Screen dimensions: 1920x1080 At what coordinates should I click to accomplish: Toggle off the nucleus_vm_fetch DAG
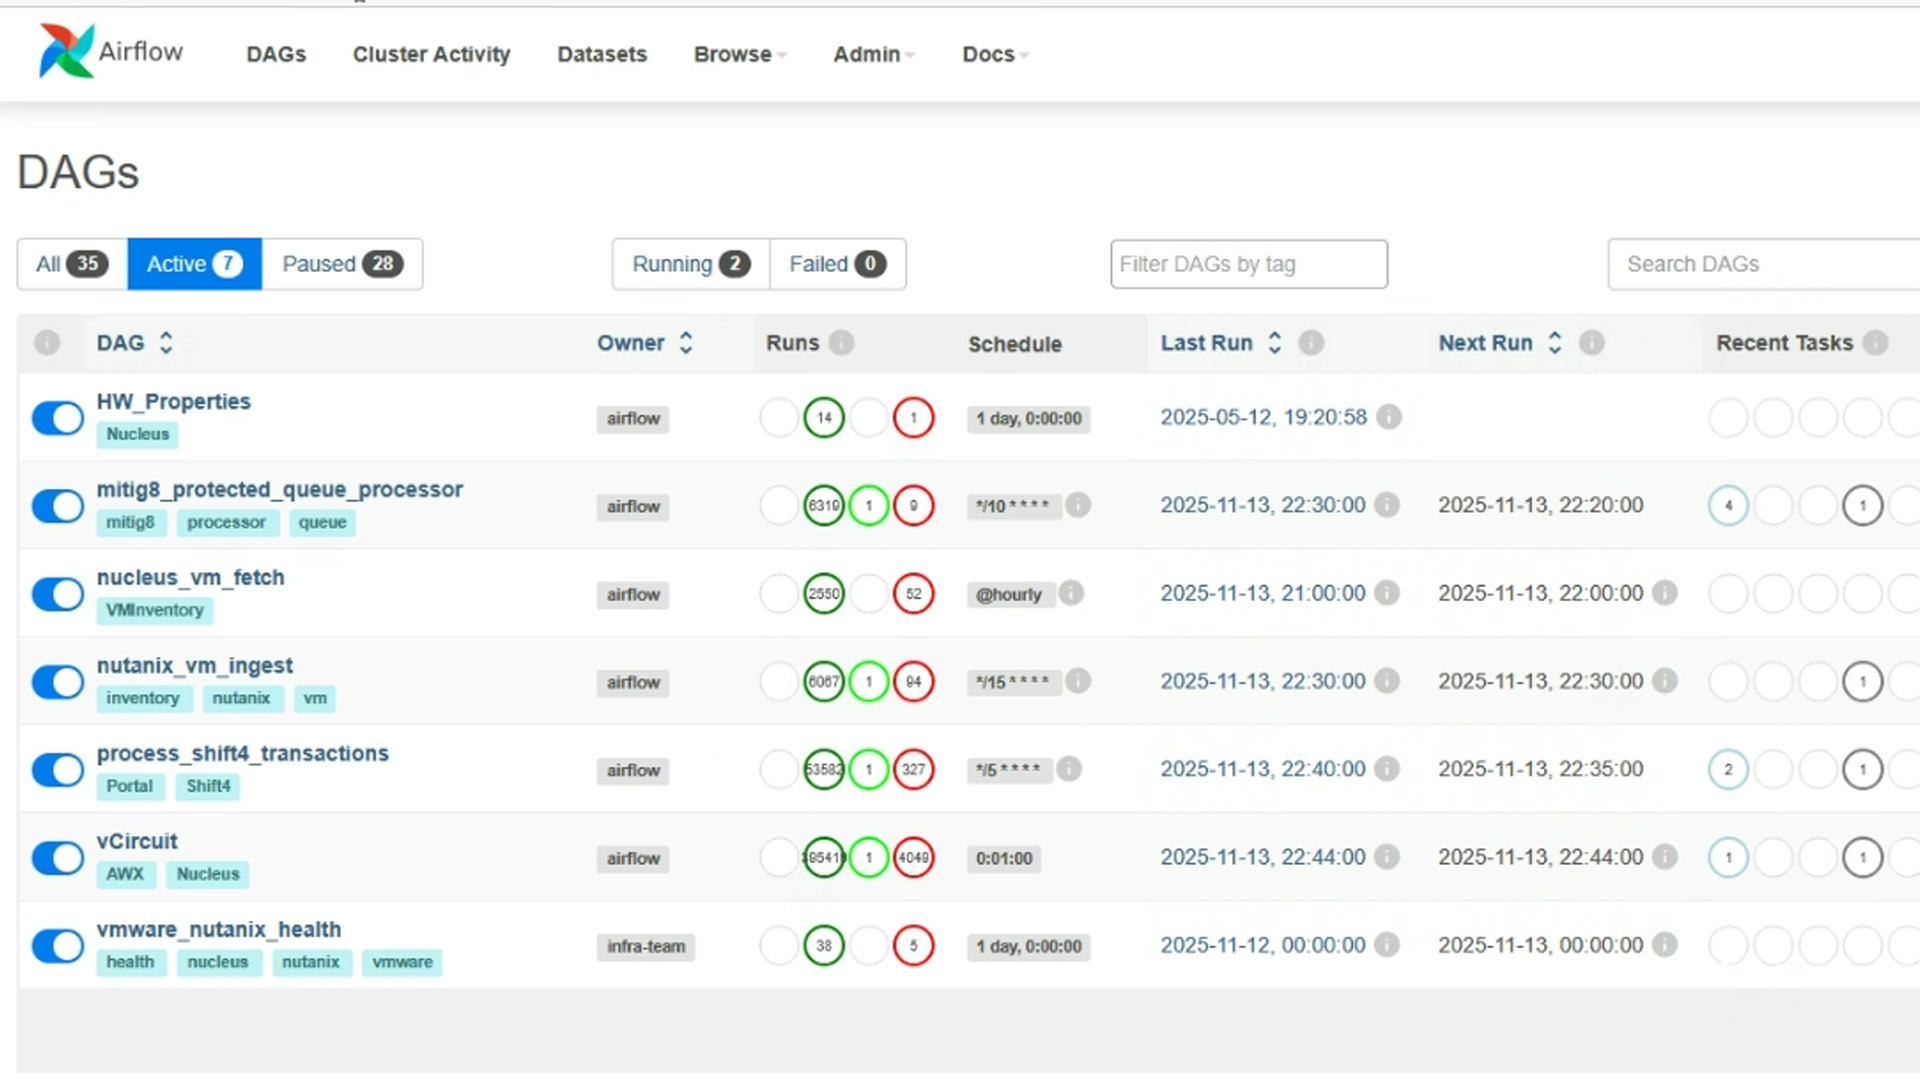[58, 594]
